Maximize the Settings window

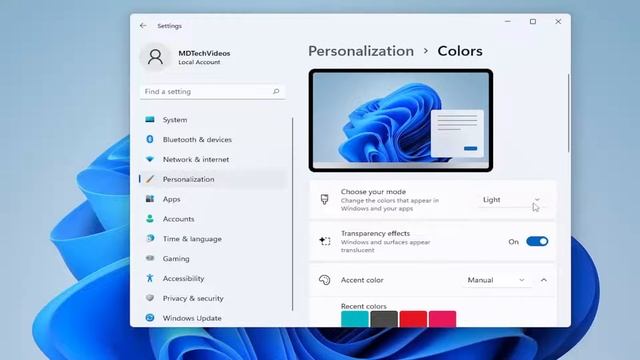pos(533,22)
